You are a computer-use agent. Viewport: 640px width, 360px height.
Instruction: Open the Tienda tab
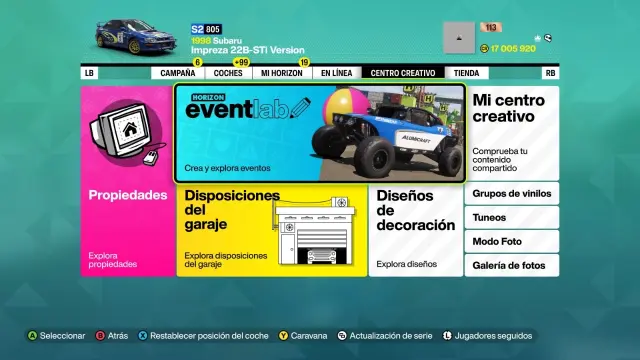467,73
